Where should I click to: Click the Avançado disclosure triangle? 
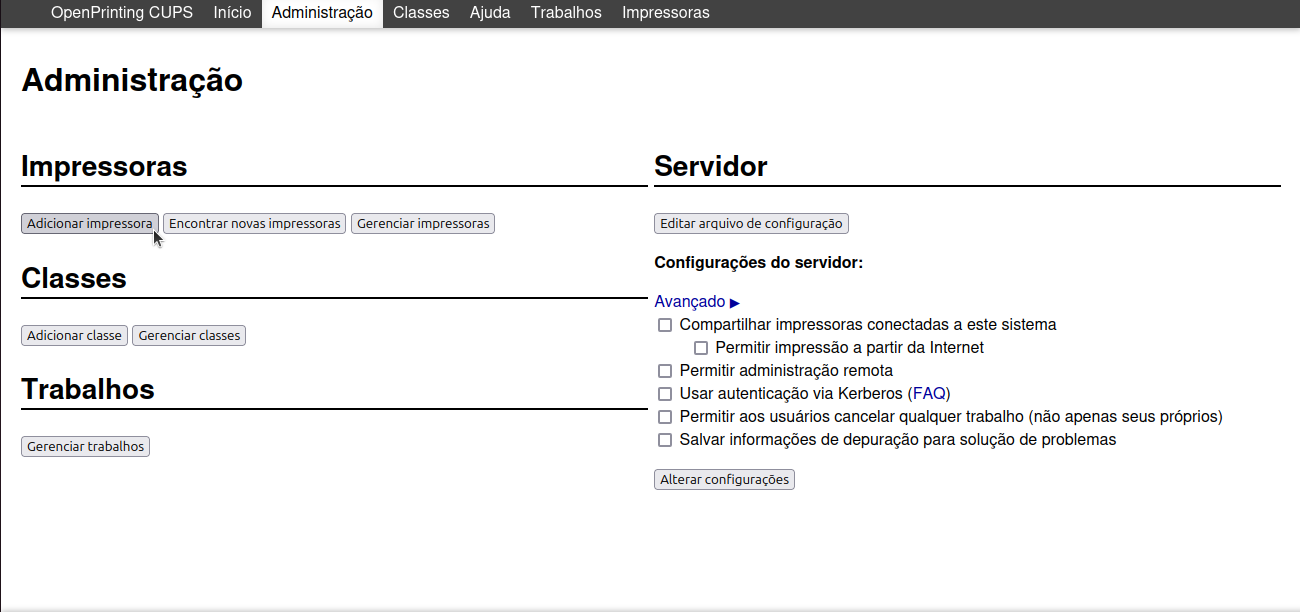[735, 302]
